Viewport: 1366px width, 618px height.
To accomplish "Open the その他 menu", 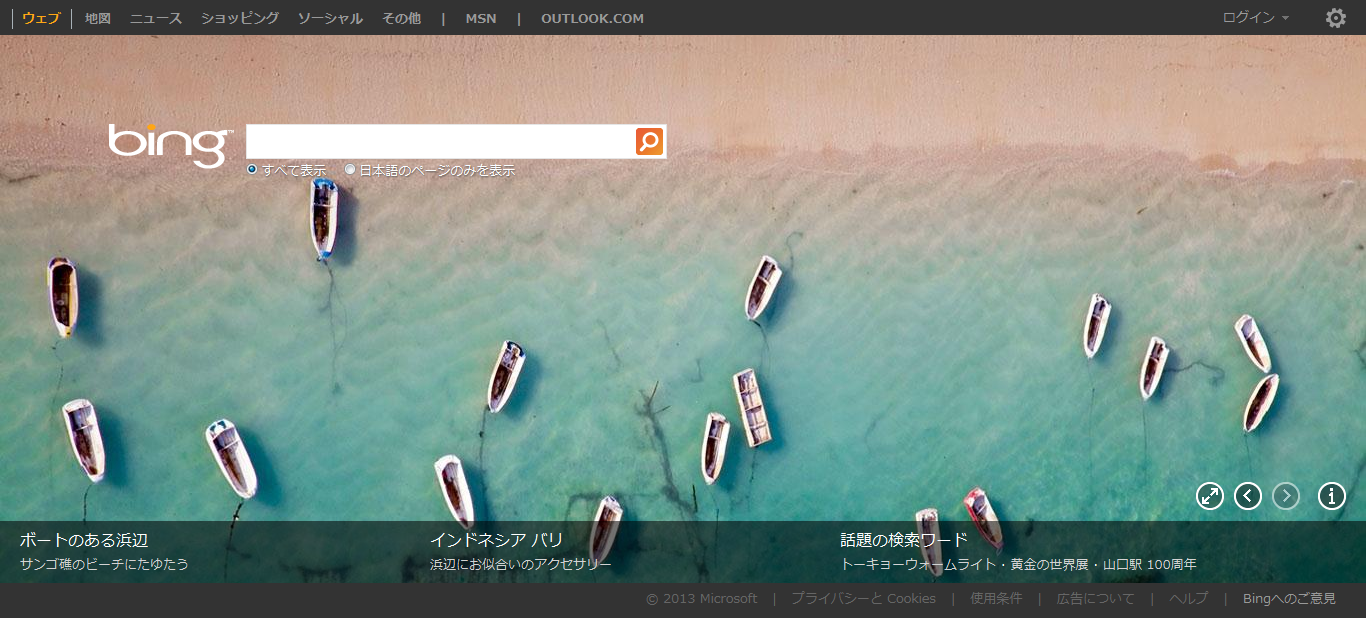I will click(401, 18).
